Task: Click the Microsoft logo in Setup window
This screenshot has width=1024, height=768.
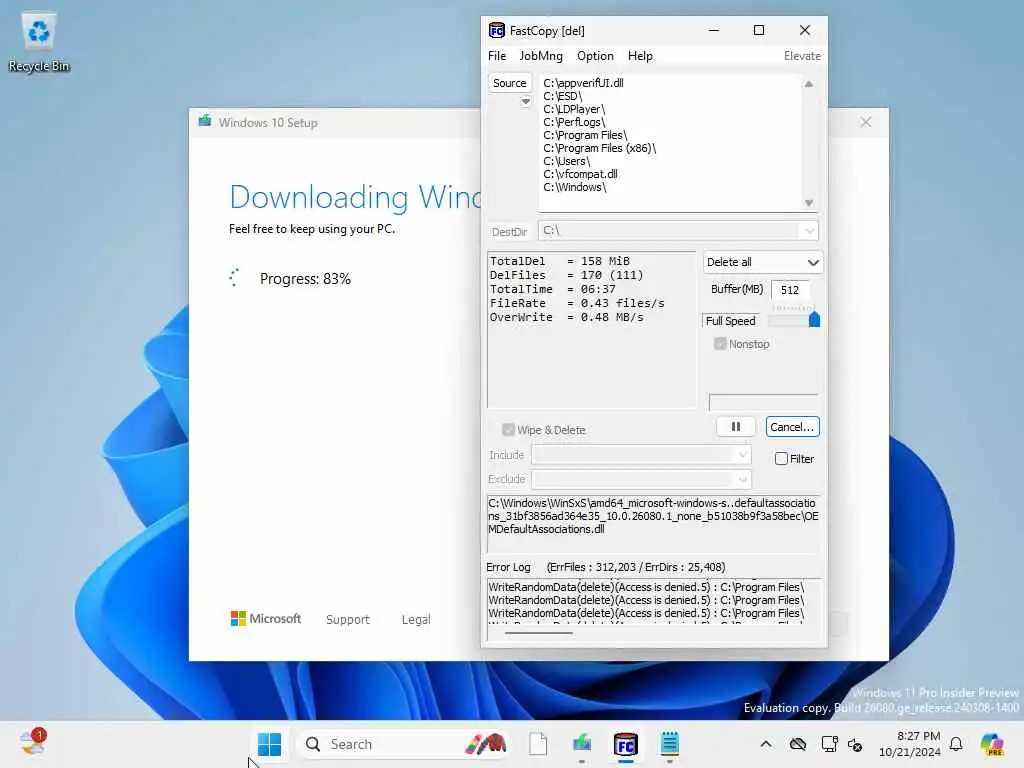Action: (266, 618)
